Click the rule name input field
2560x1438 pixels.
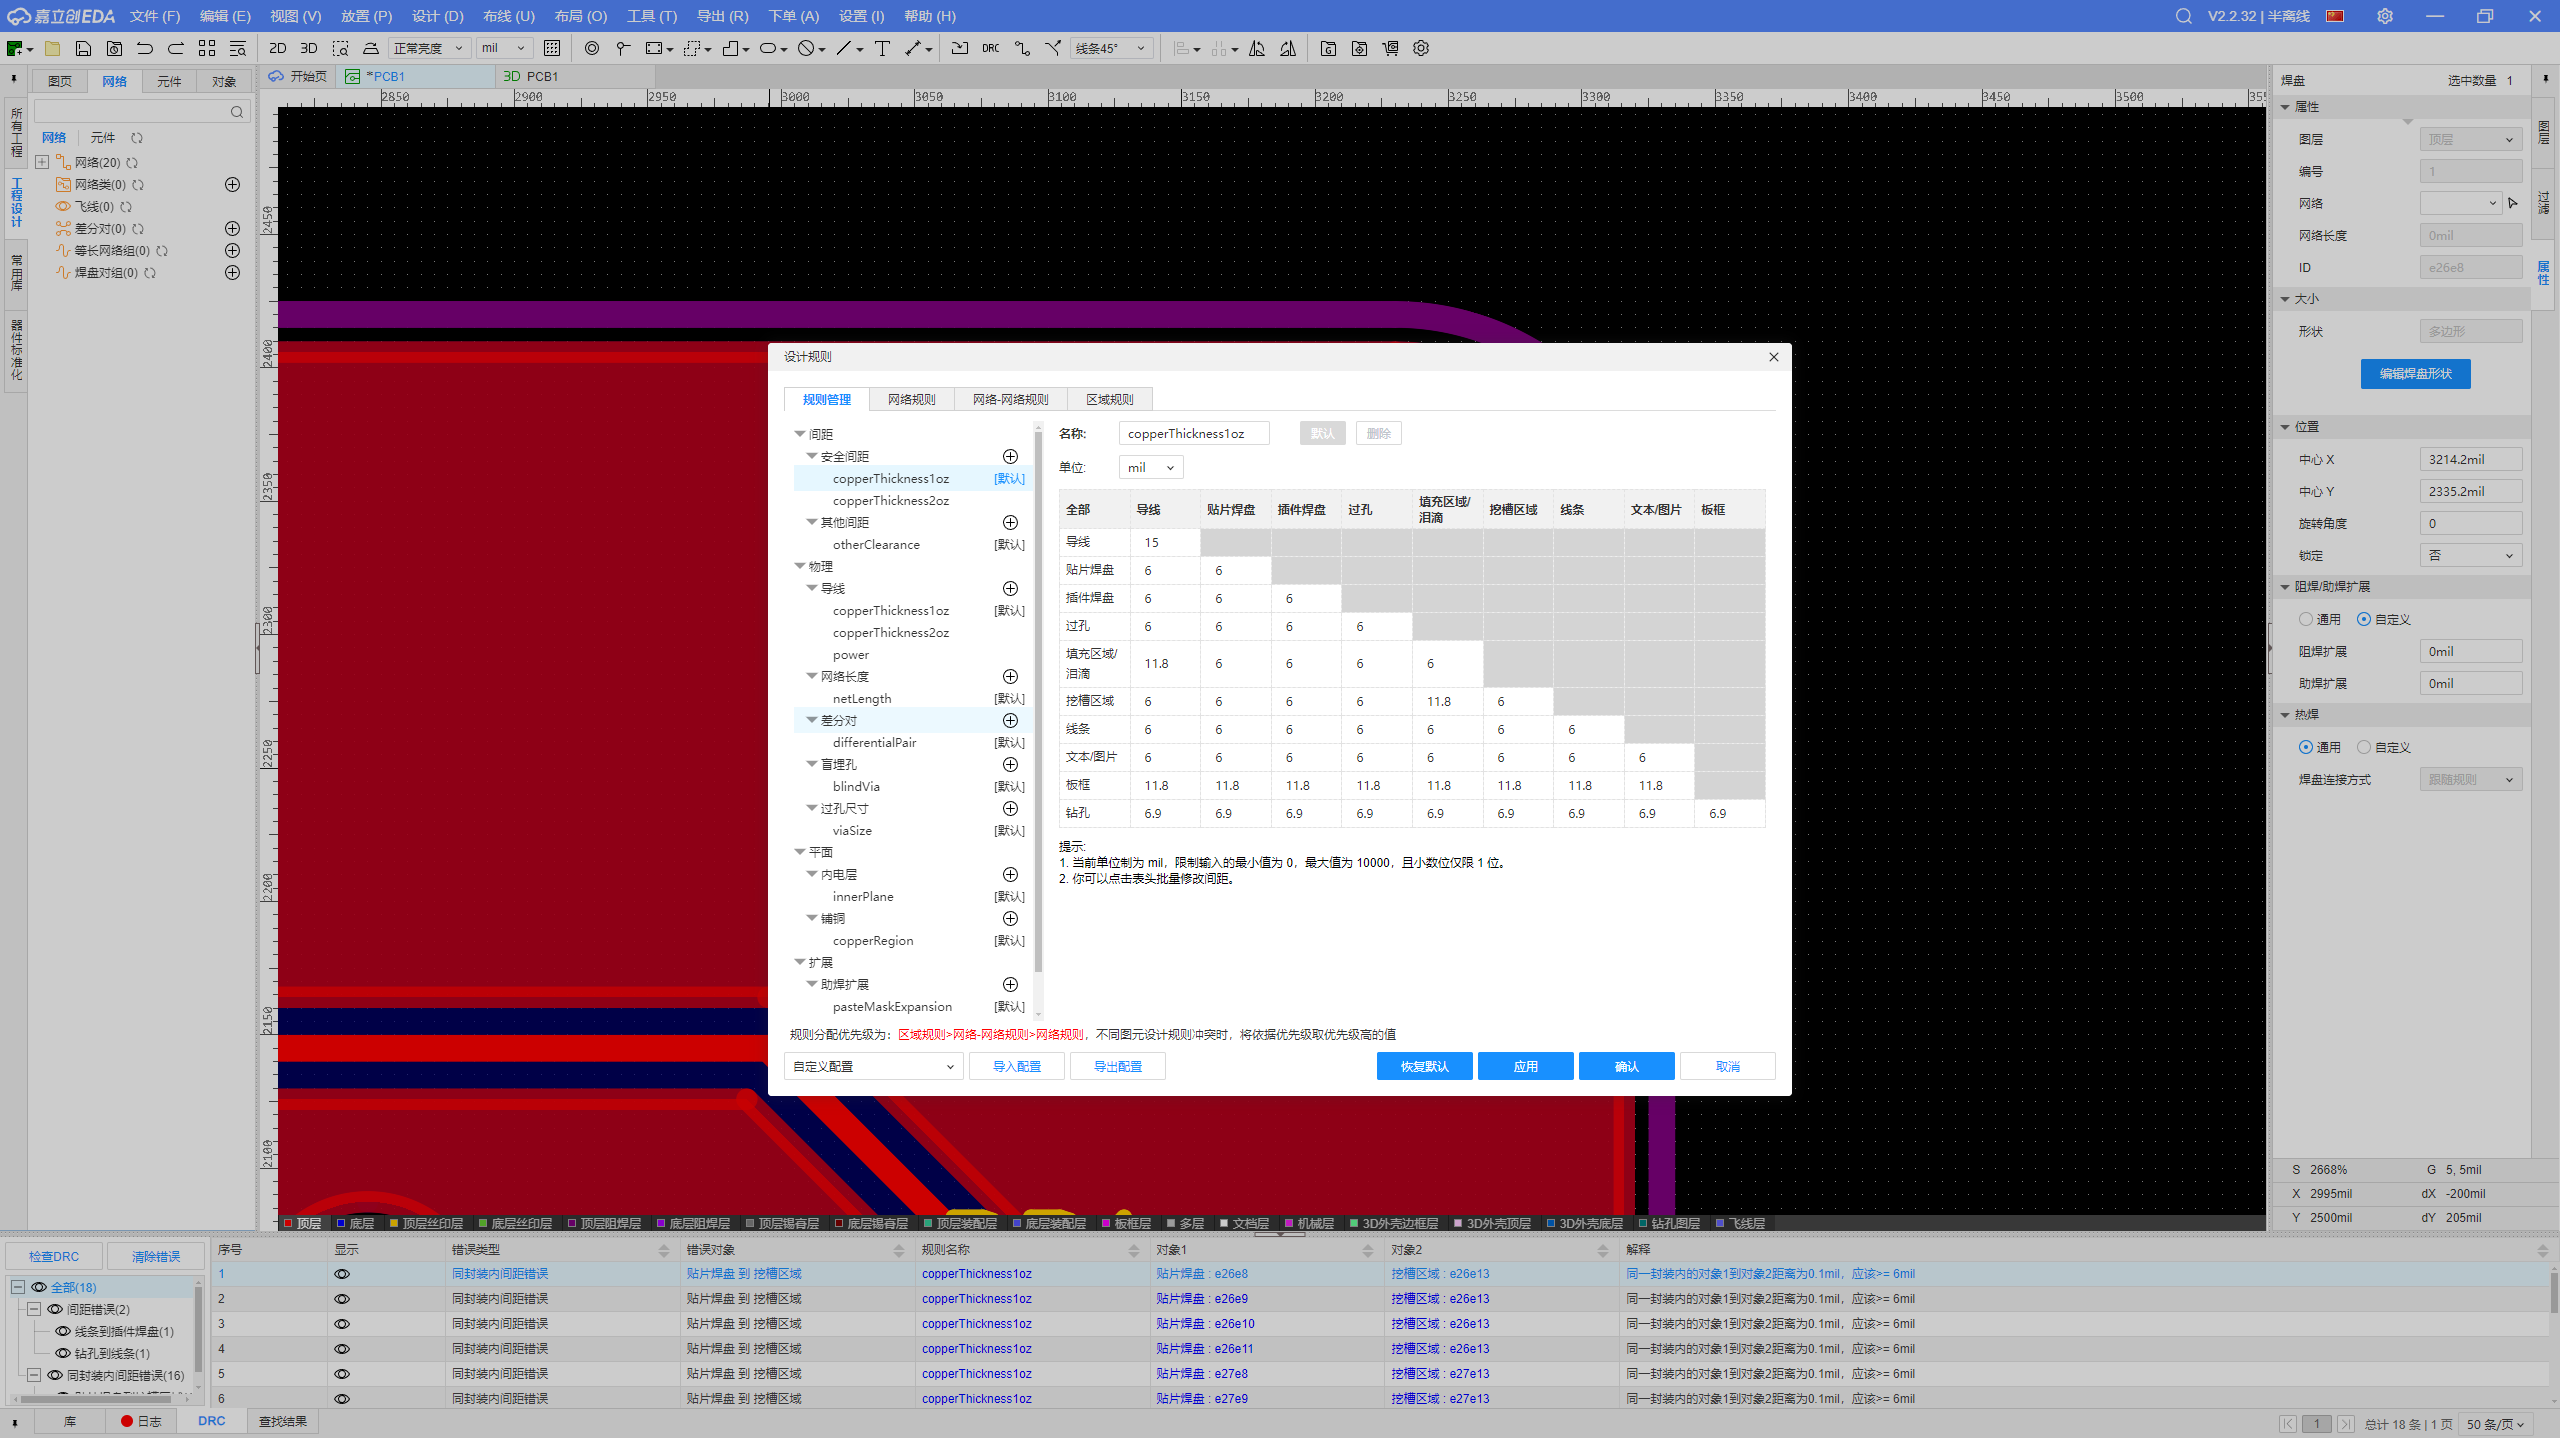1193,434
